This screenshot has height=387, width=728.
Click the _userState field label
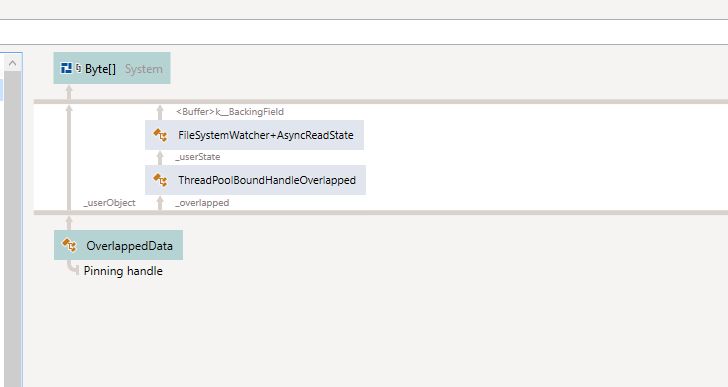(x=198, y=157)
